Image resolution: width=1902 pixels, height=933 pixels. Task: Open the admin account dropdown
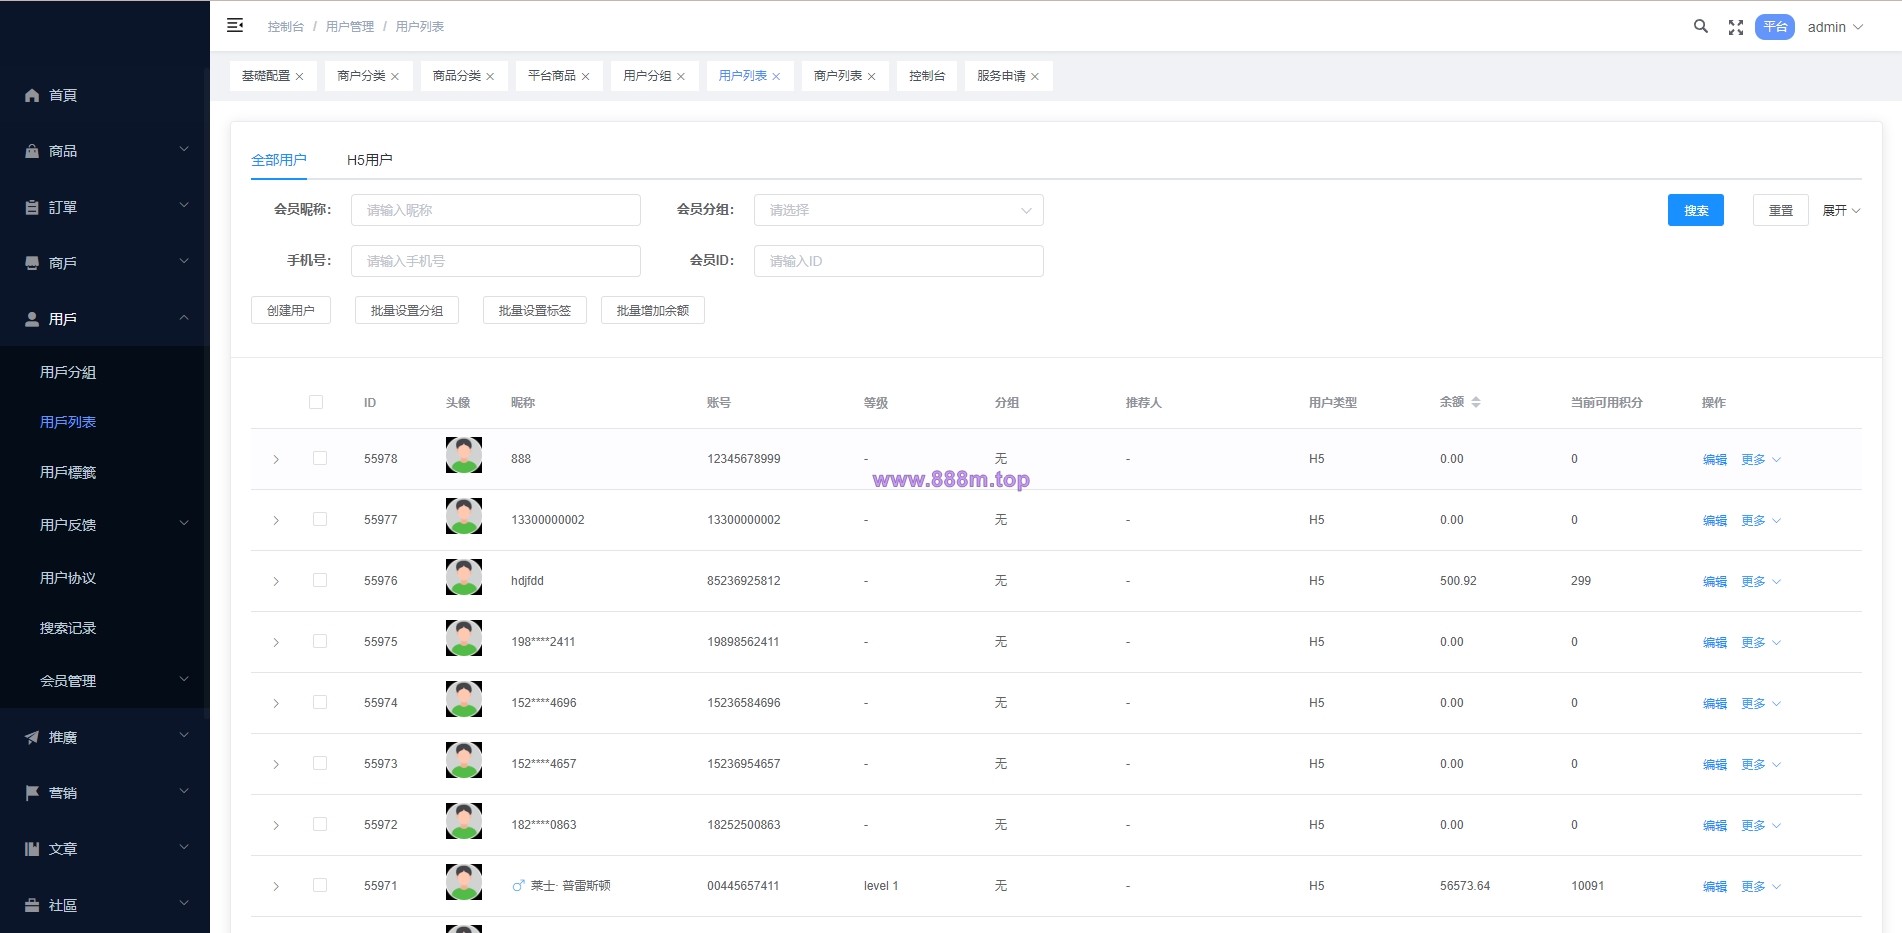(x=1835, y=27)
